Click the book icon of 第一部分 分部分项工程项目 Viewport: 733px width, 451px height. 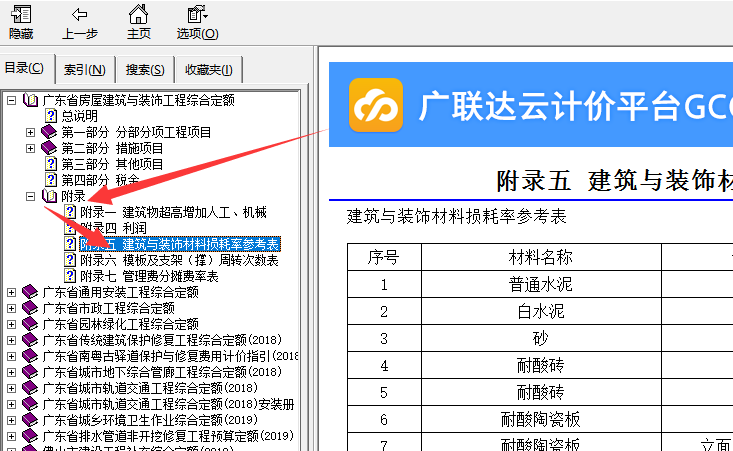pos(49,132)
